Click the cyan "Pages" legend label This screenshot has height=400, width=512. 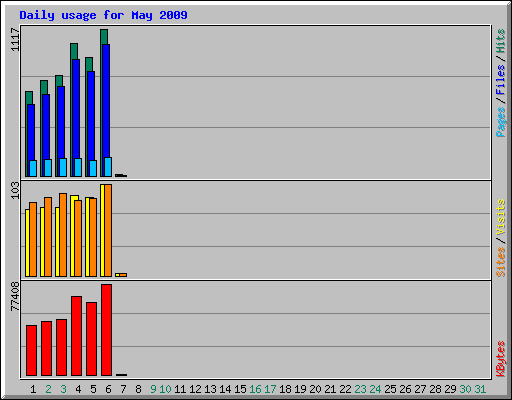tap(500, 122)
